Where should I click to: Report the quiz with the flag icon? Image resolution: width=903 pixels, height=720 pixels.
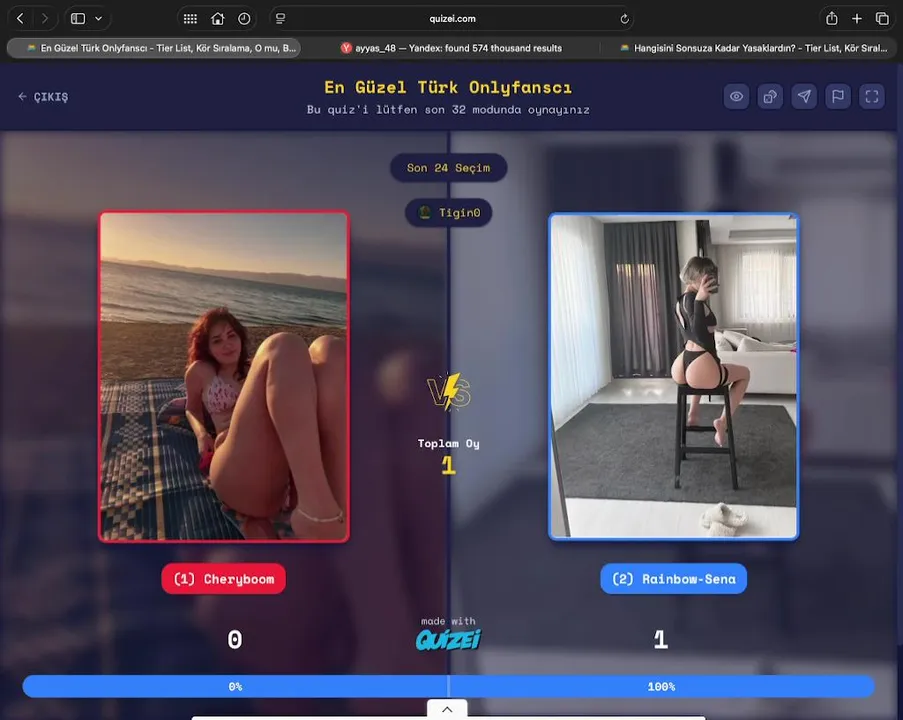pyautogui.click(x=838, y=97)
